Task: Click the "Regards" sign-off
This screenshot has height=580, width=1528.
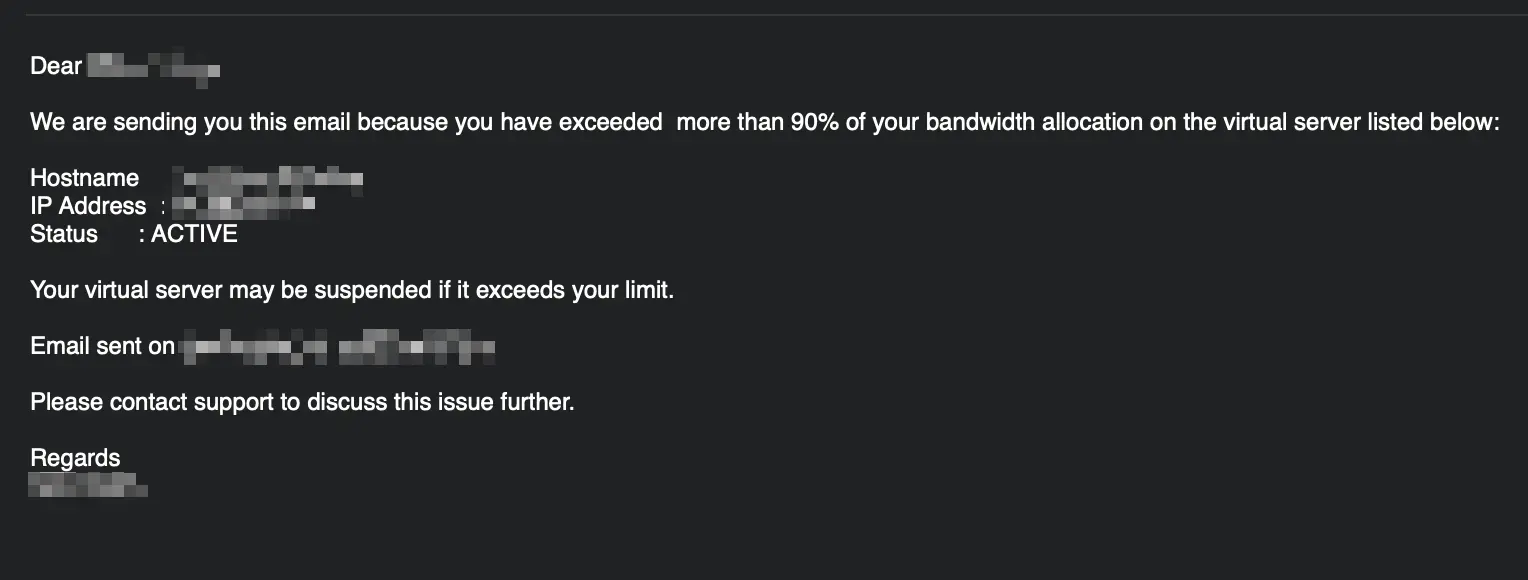Action: pyautogui.click(x=75, y=459)
